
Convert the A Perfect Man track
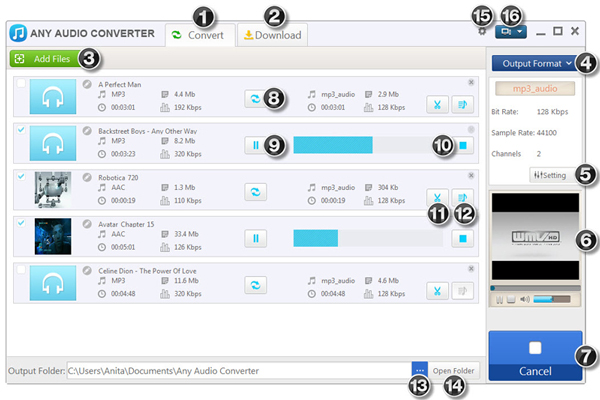click(x=255, y=99)
